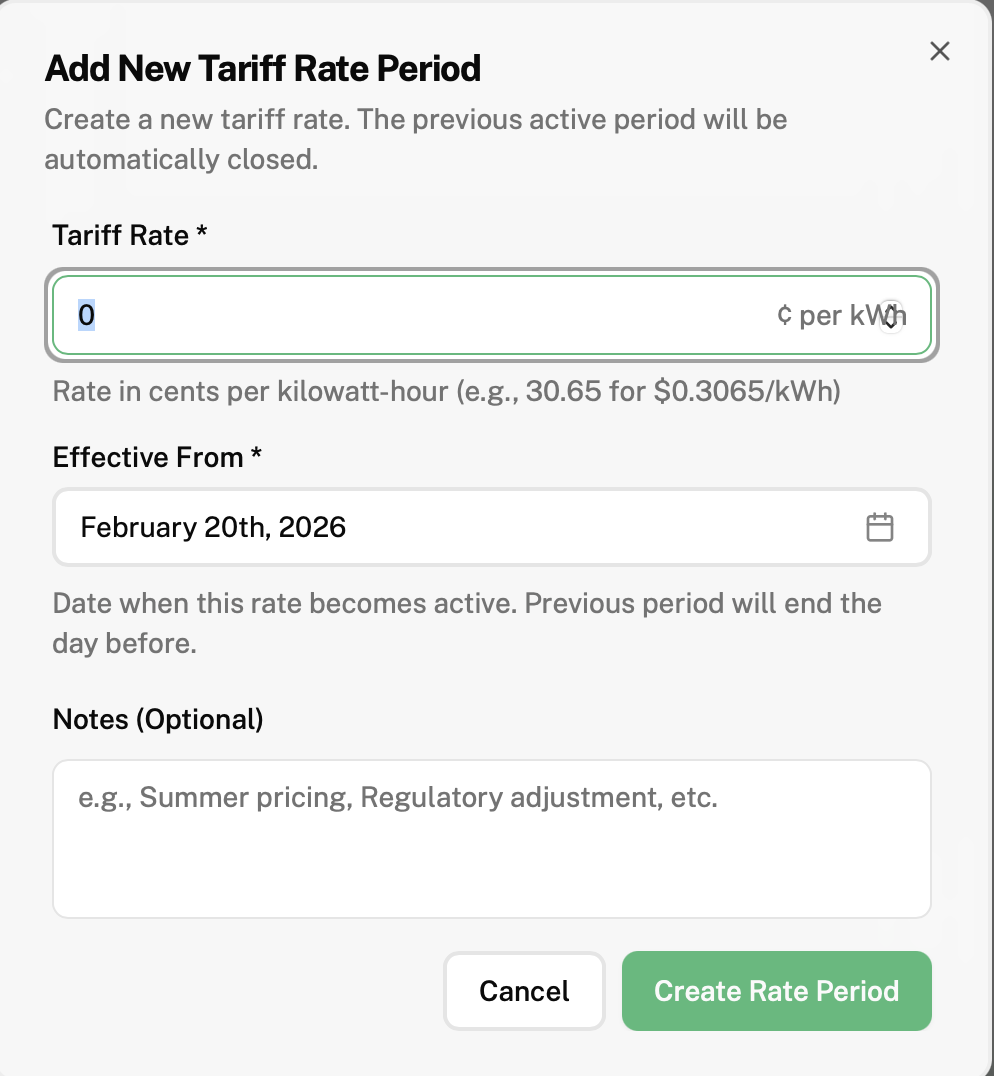Decrease tariff rate with the down stepper arrow
994x1076 pixels.
pos(891,323)
